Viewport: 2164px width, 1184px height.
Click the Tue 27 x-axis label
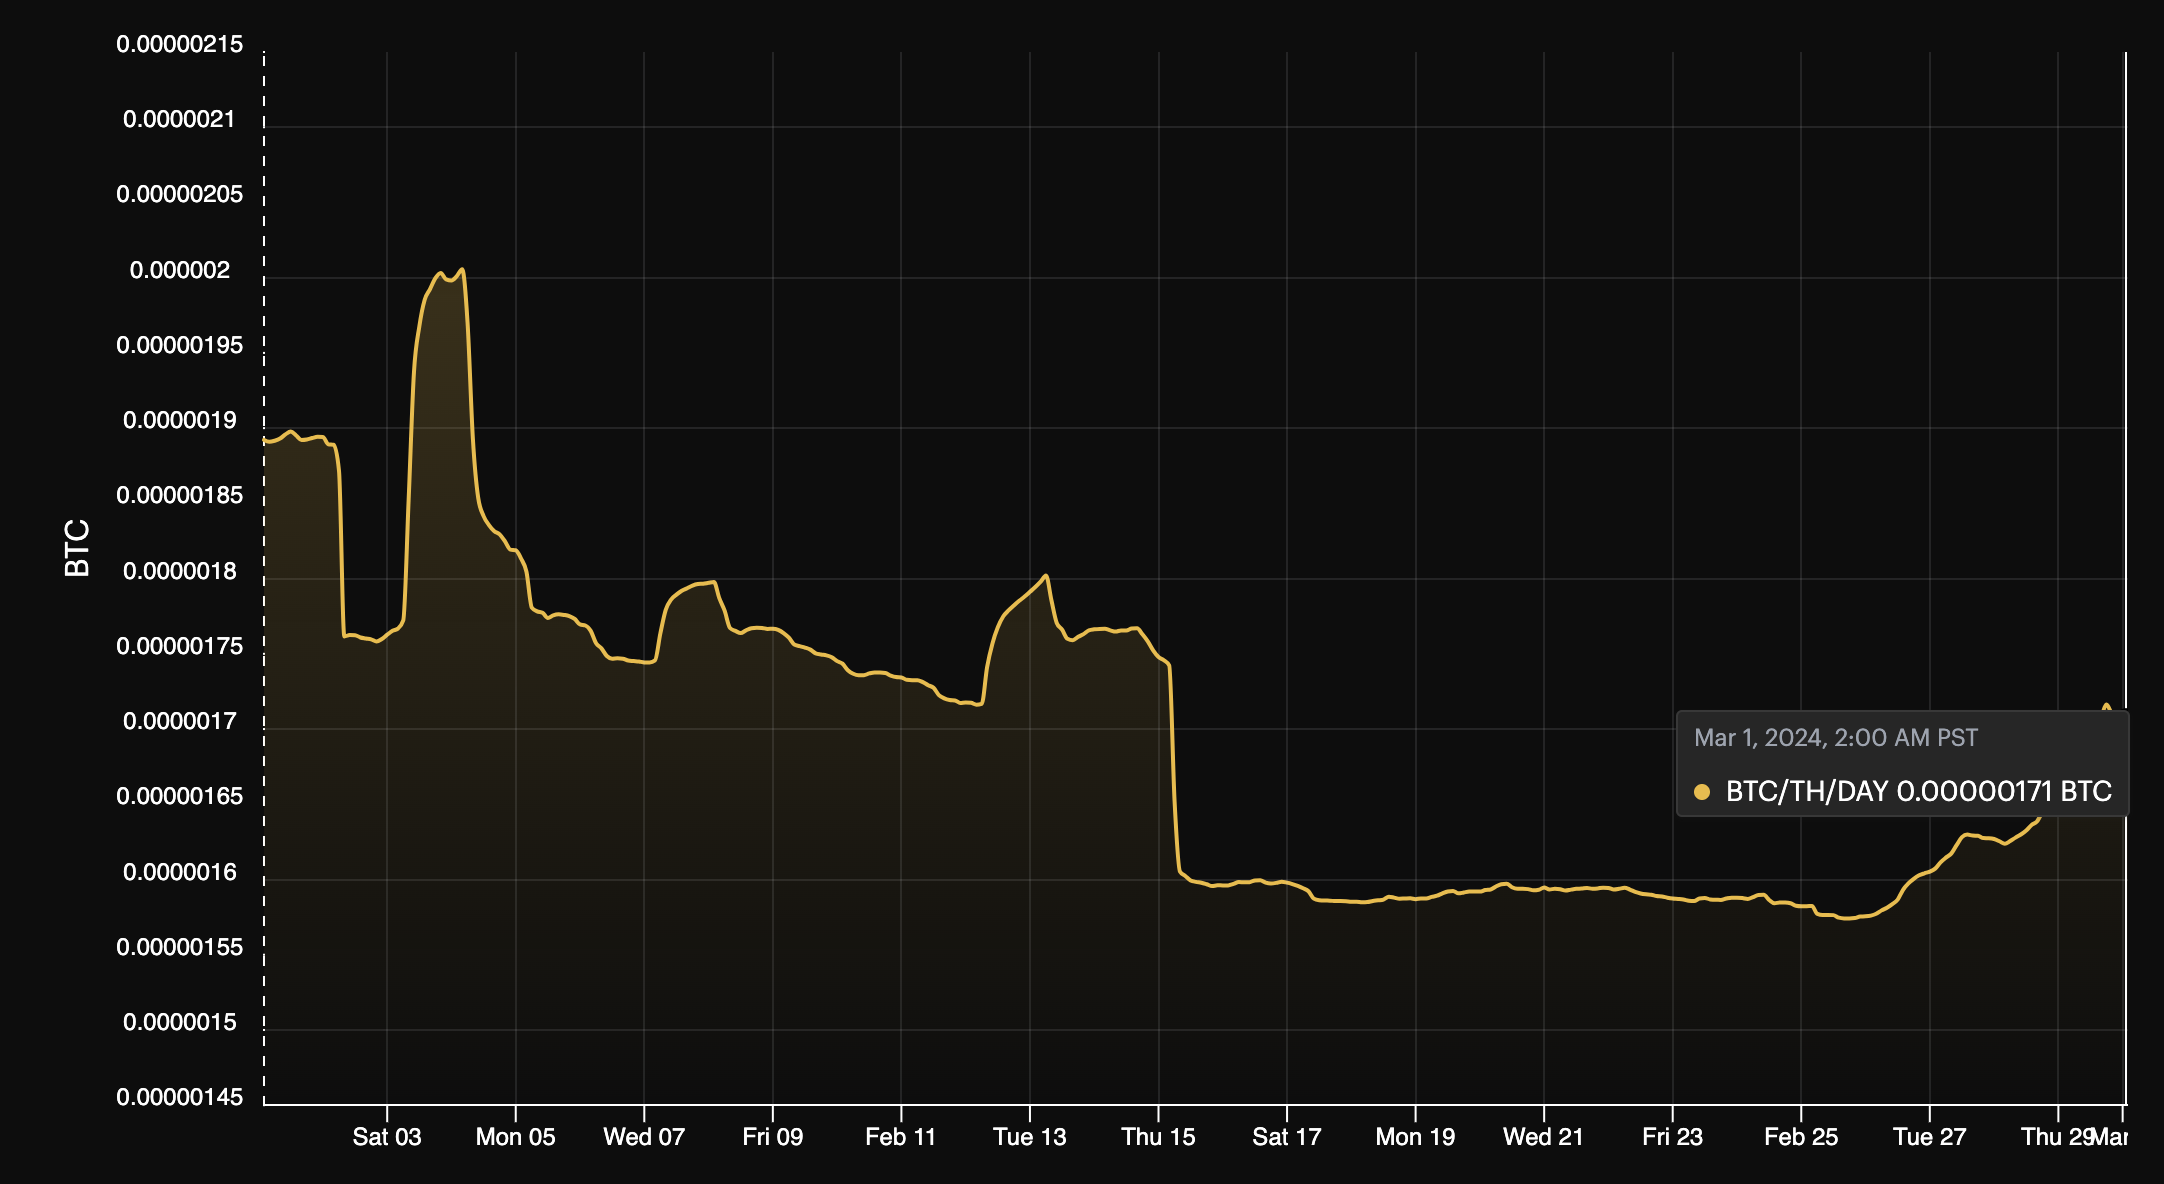click(x=1929, y=1137)
